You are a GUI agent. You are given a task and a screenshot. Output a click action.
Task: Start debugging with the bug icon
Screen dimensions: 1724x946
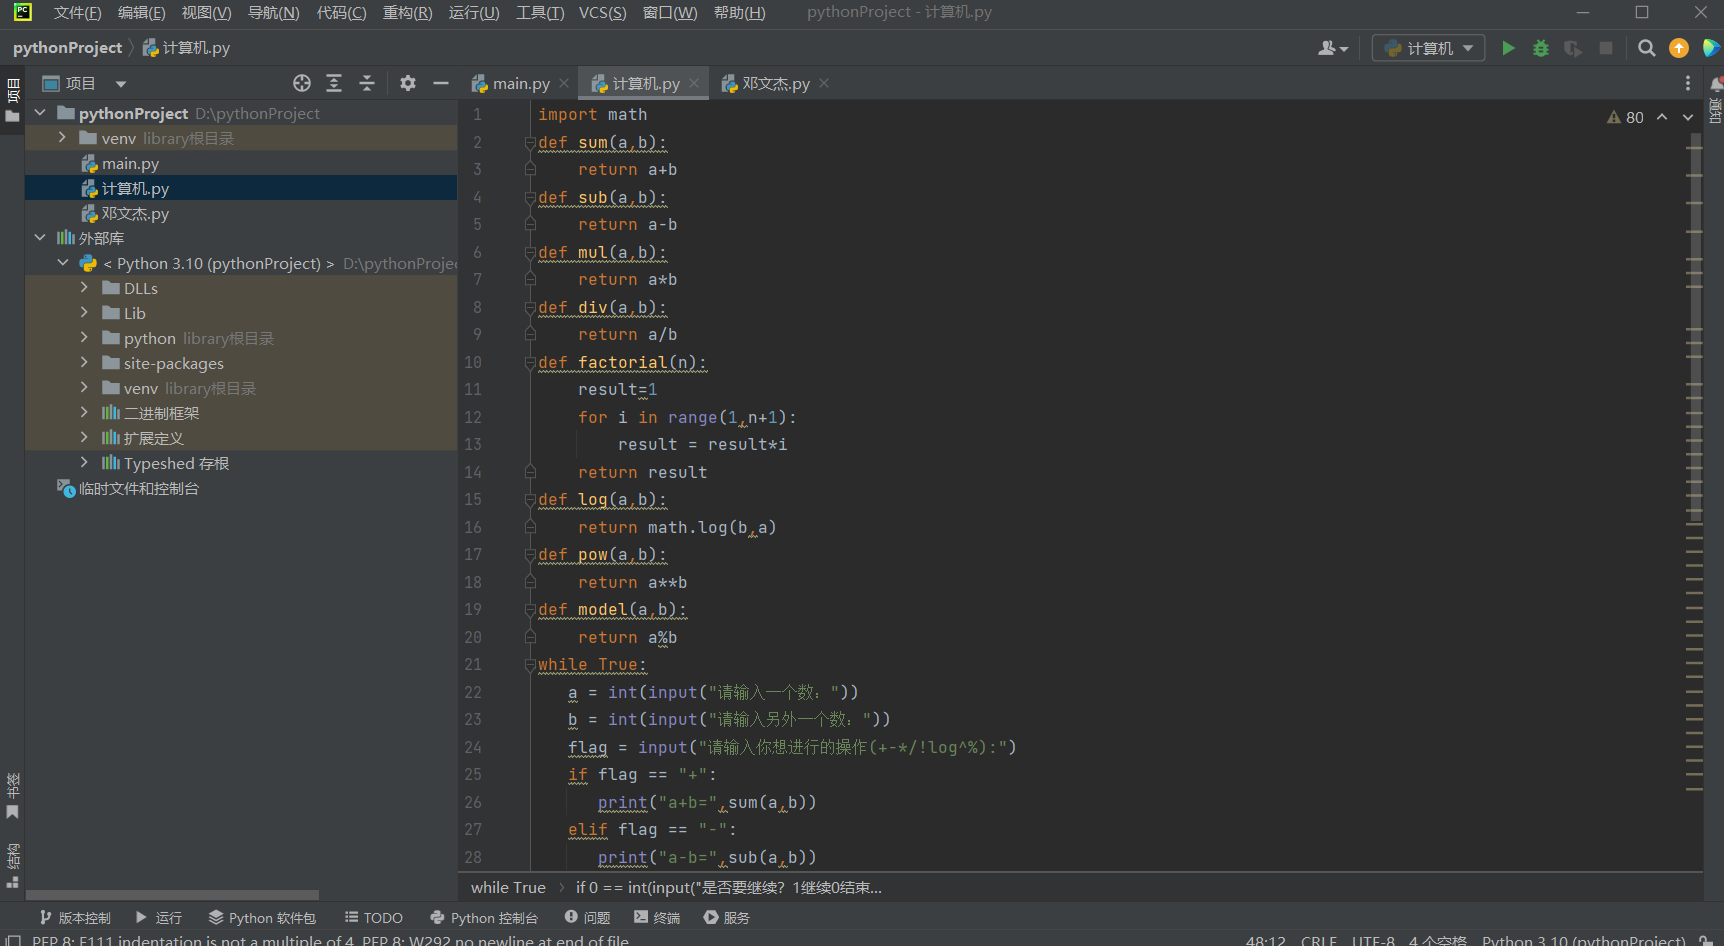(1540, 48)
